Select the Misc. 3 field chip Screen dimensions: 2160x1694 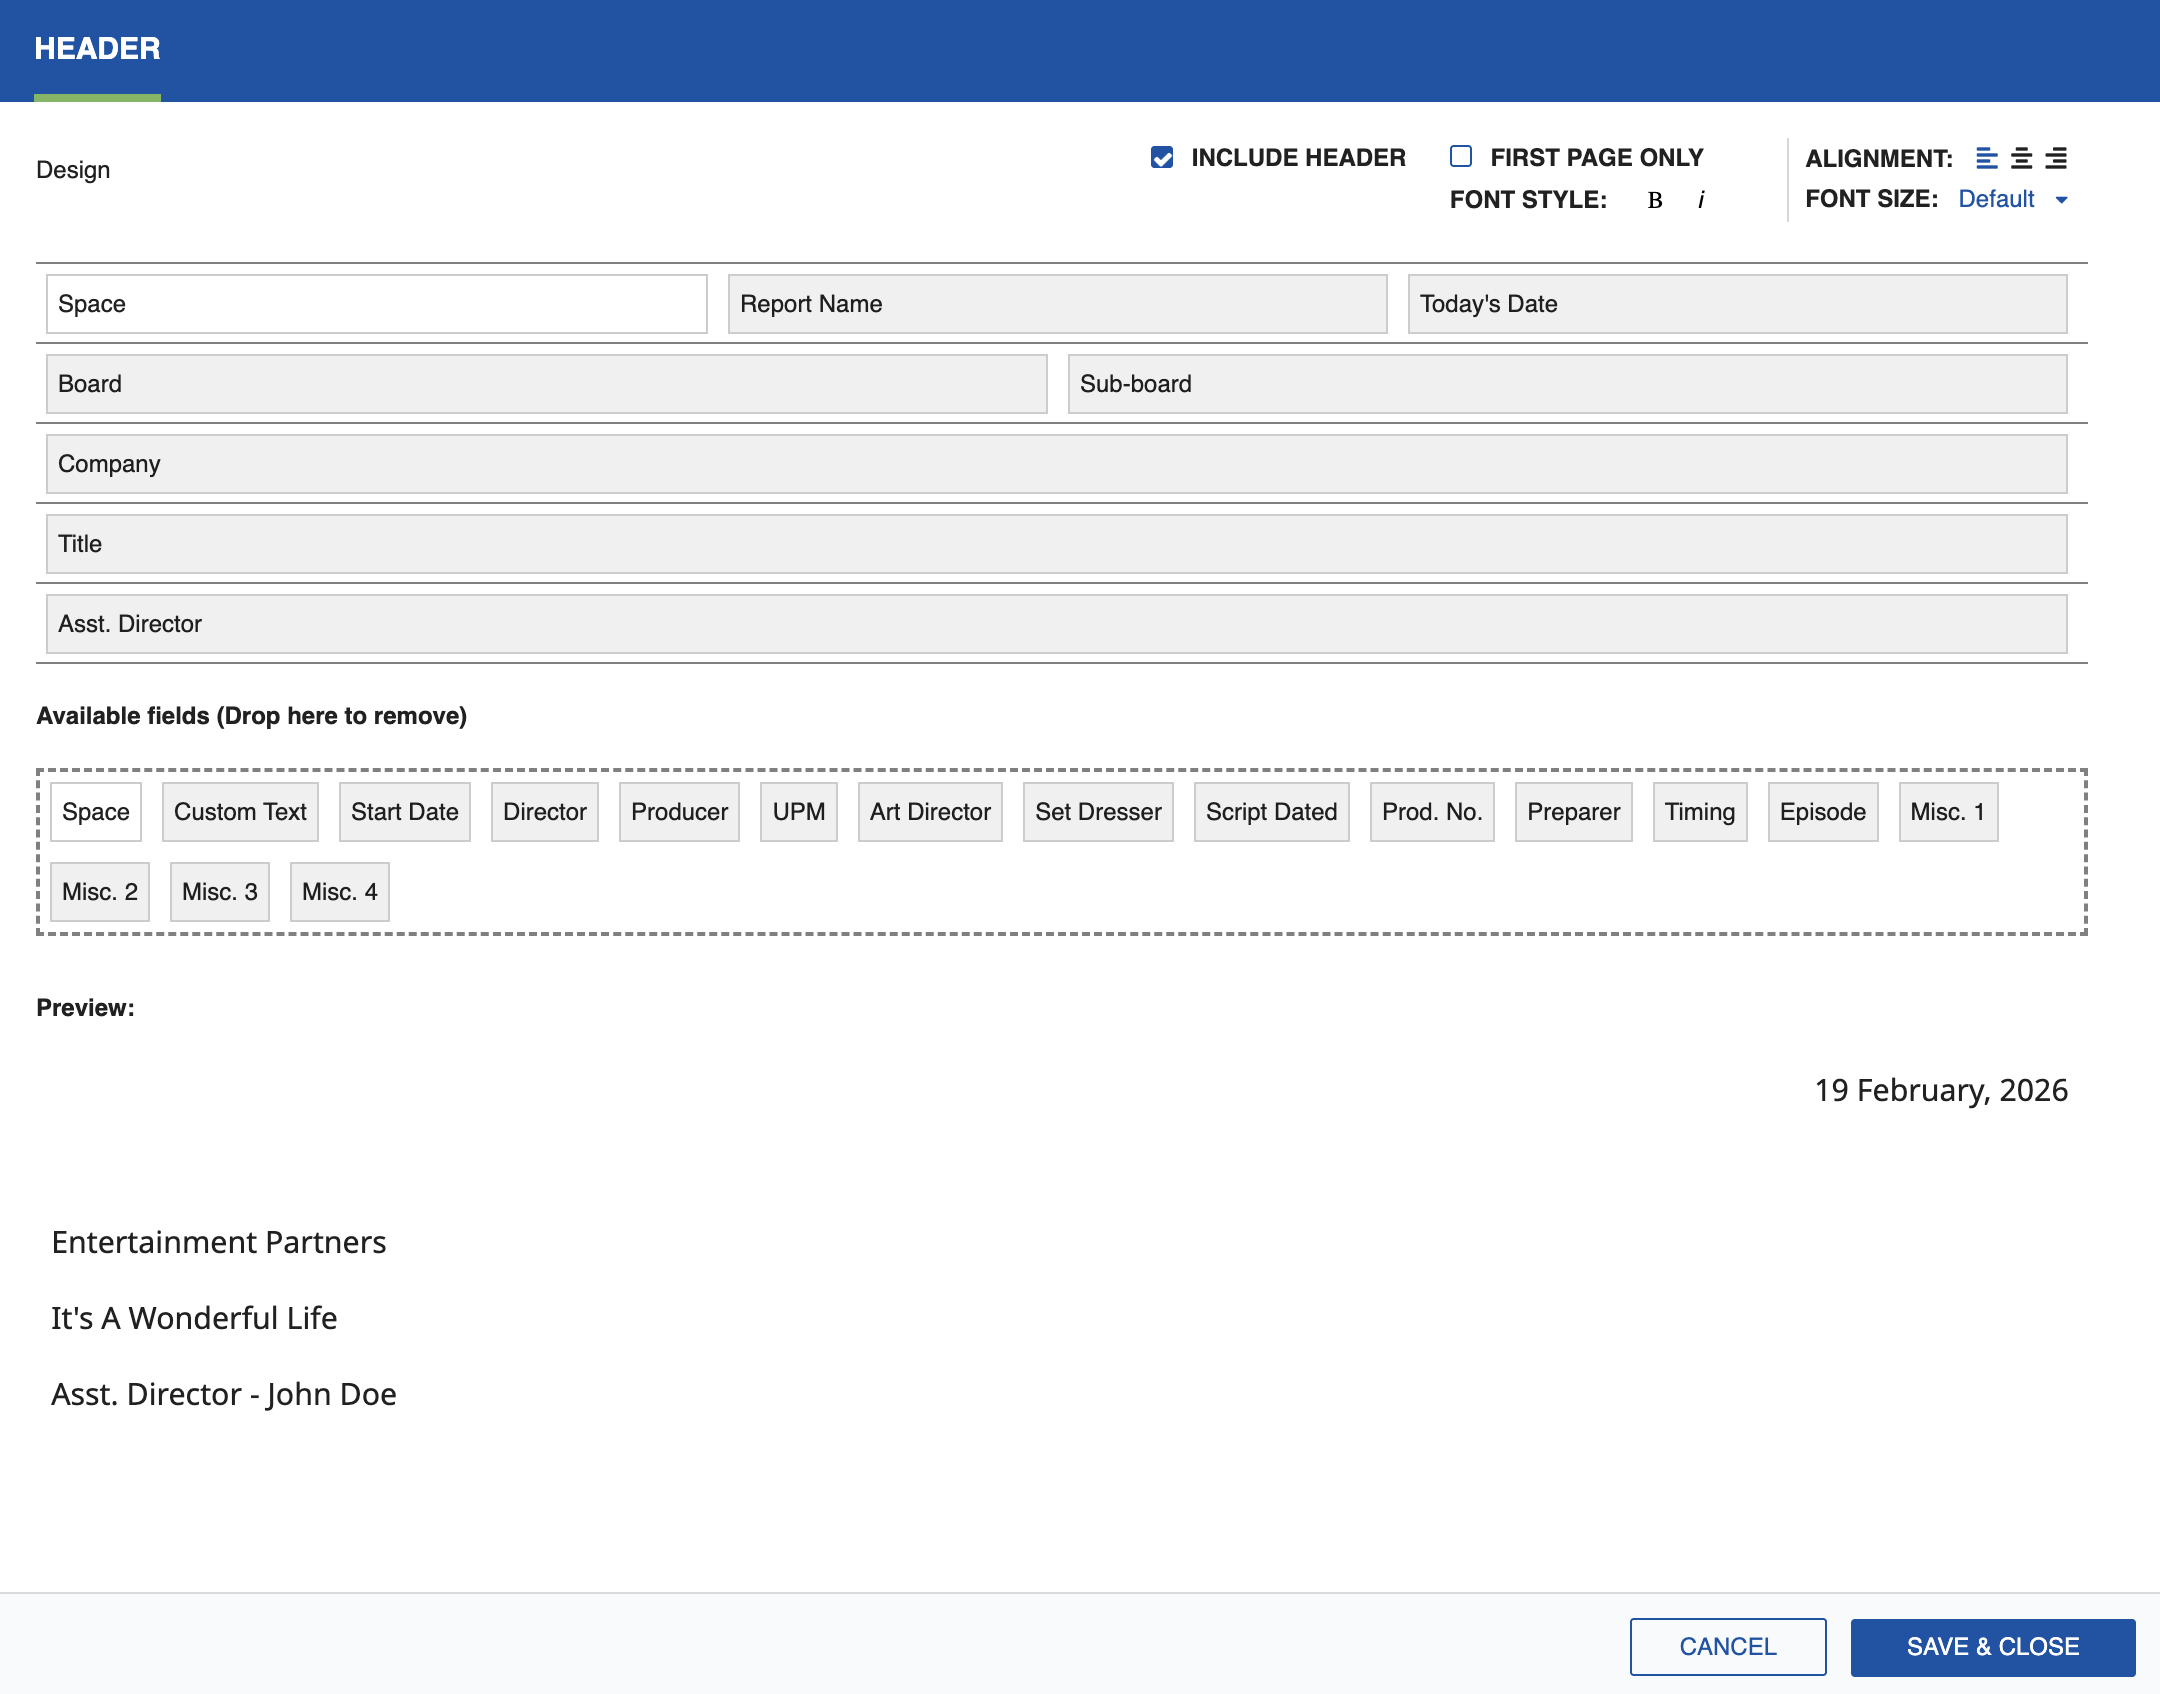click(219, 891)
